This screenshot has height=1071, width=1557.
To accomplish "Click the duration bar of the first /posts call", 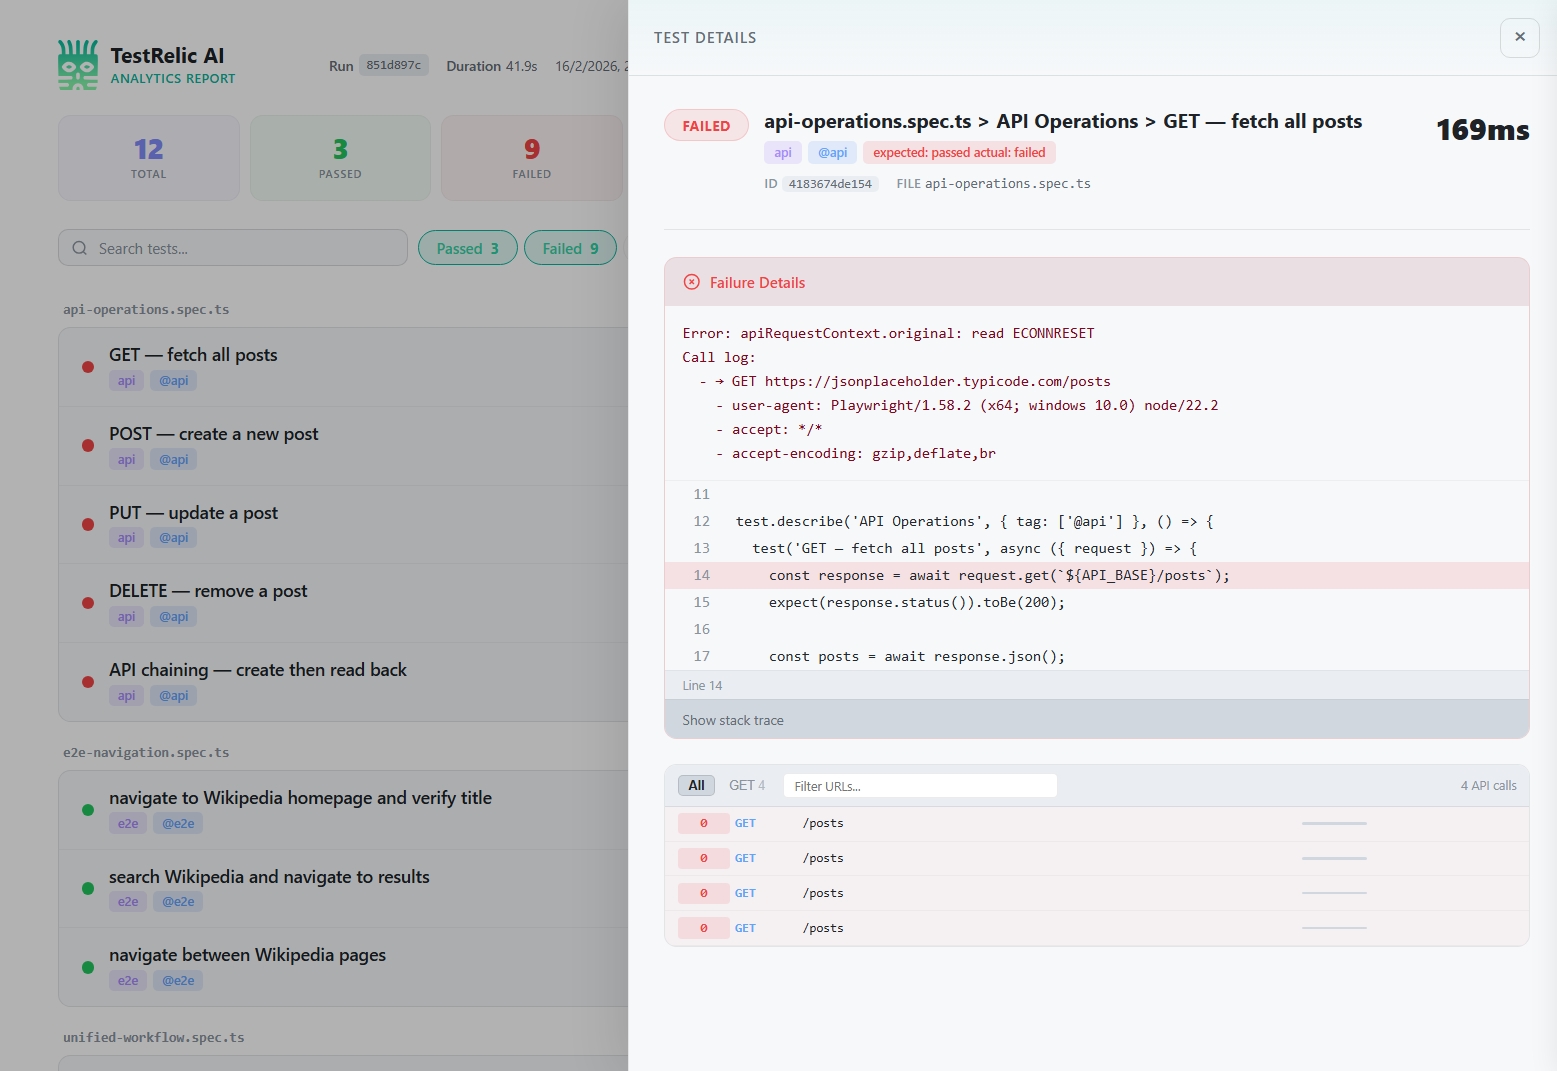I will (x=1334, y=823).
